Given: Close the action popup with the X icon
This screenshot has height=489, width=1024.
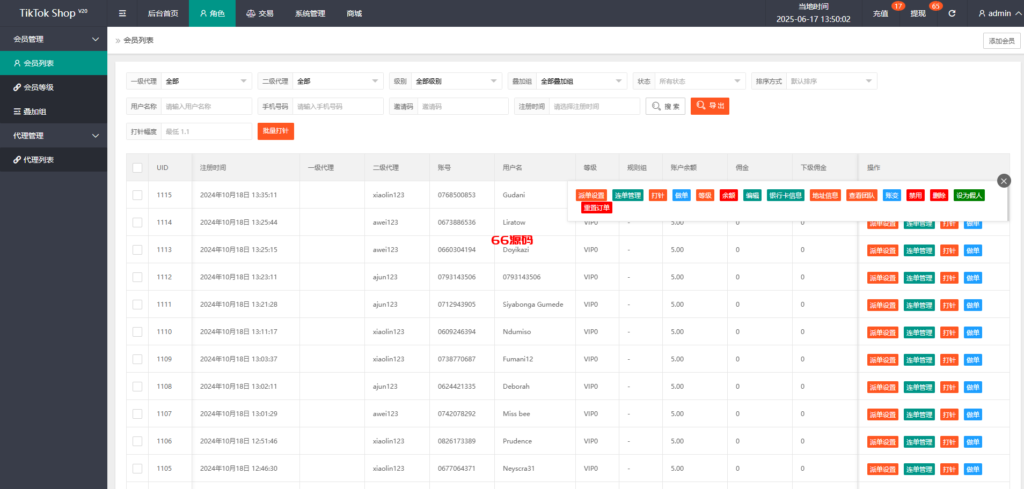Looking at the screenshot, I should click(1004, 181).
